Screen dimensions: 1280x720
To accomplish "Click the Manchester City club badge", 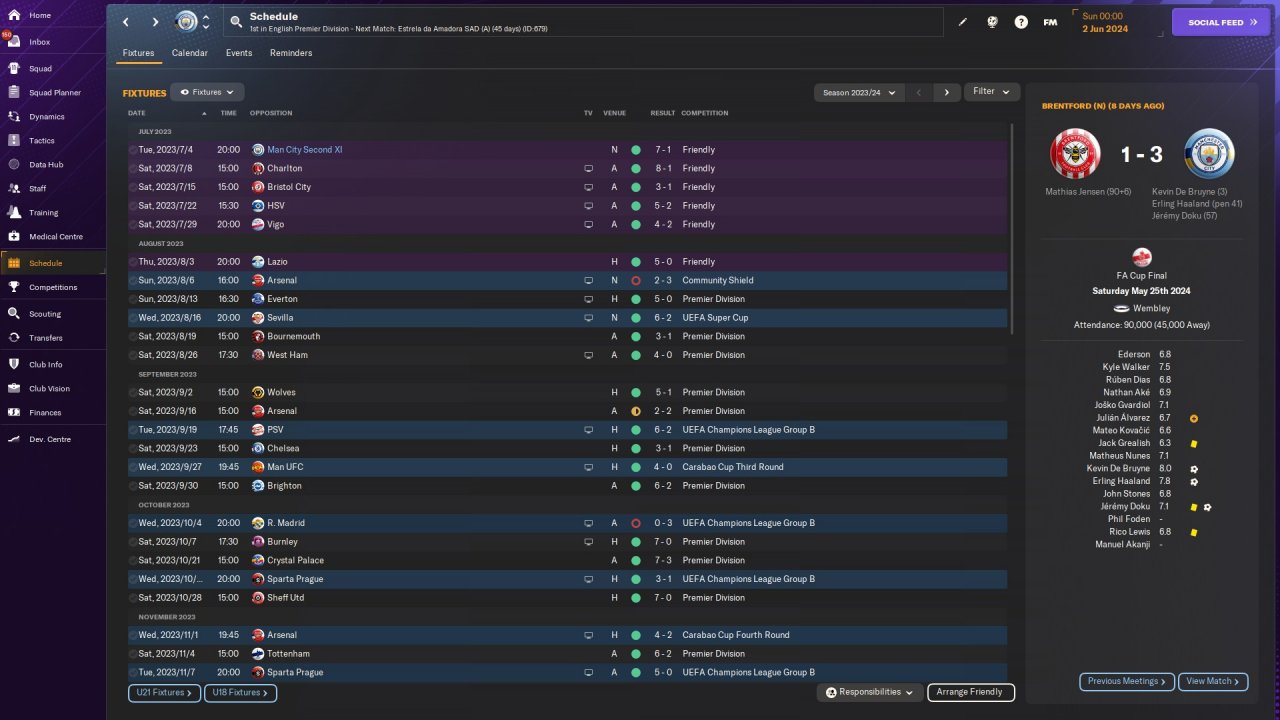I will click(x=187, y=21).
